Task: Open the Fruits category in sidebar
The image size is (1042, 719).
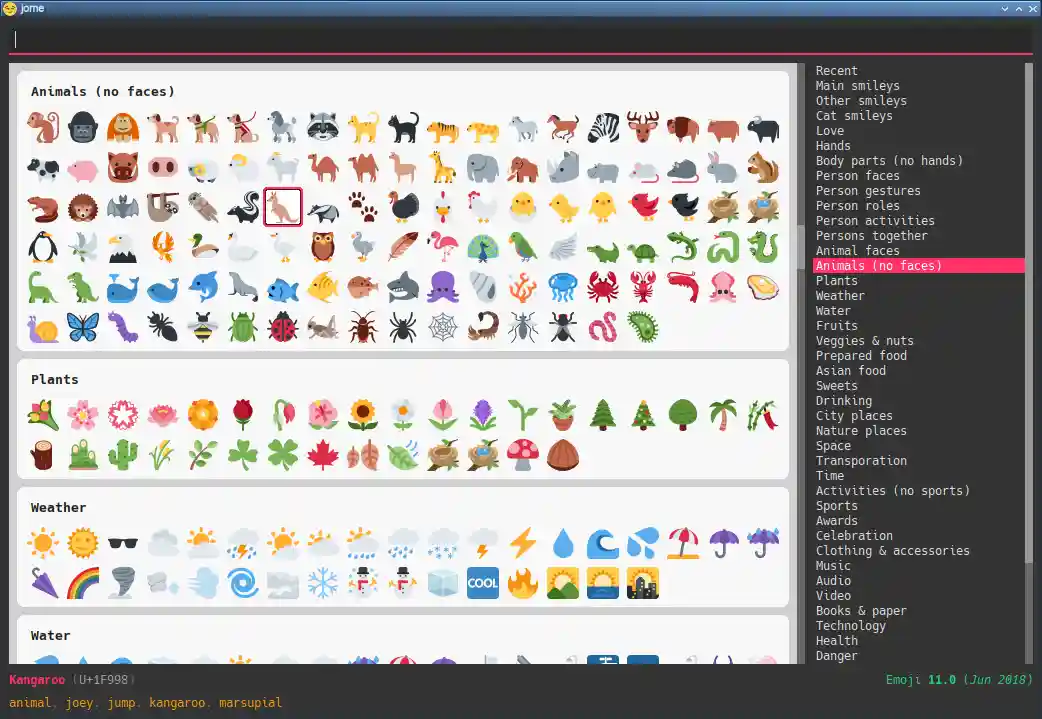Action: click(x=836, y=326)
